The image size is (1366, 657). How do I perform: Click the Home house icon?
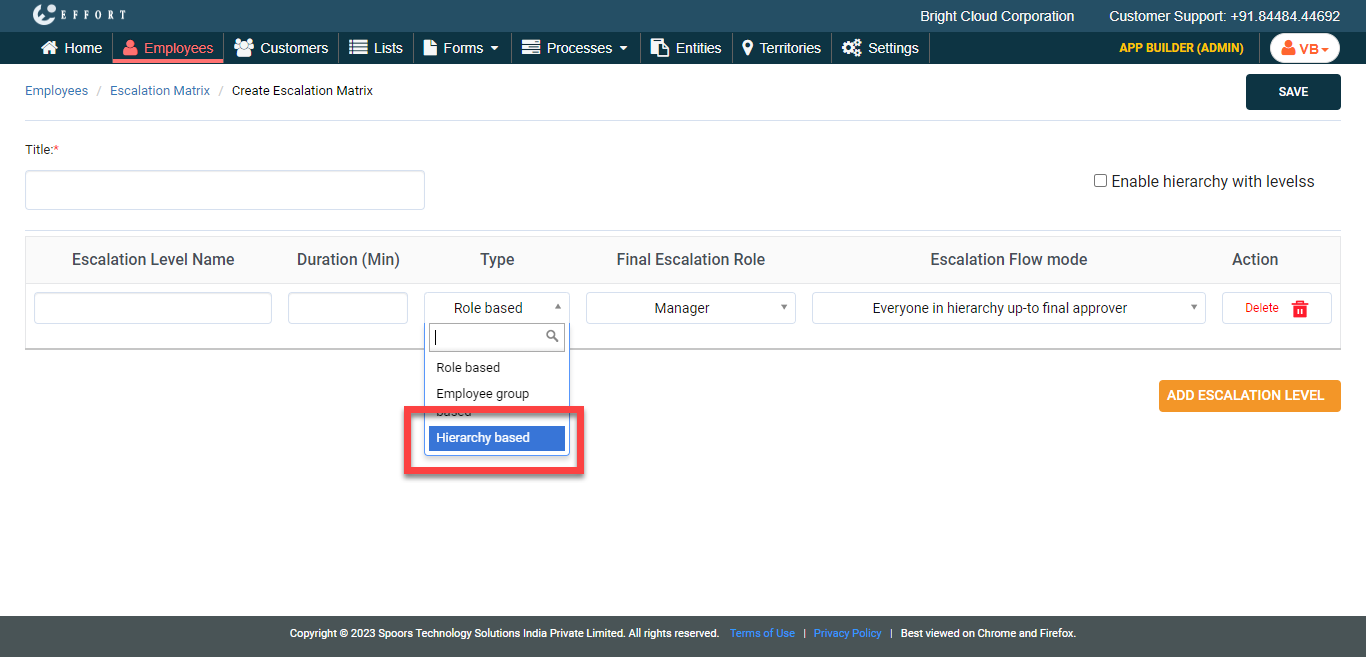49,48
